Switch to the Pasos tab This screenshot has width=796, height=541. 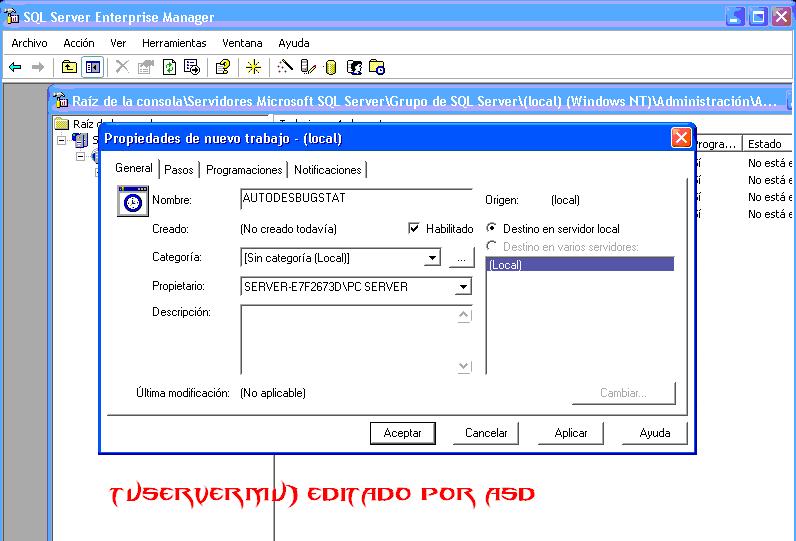[179, 170]
